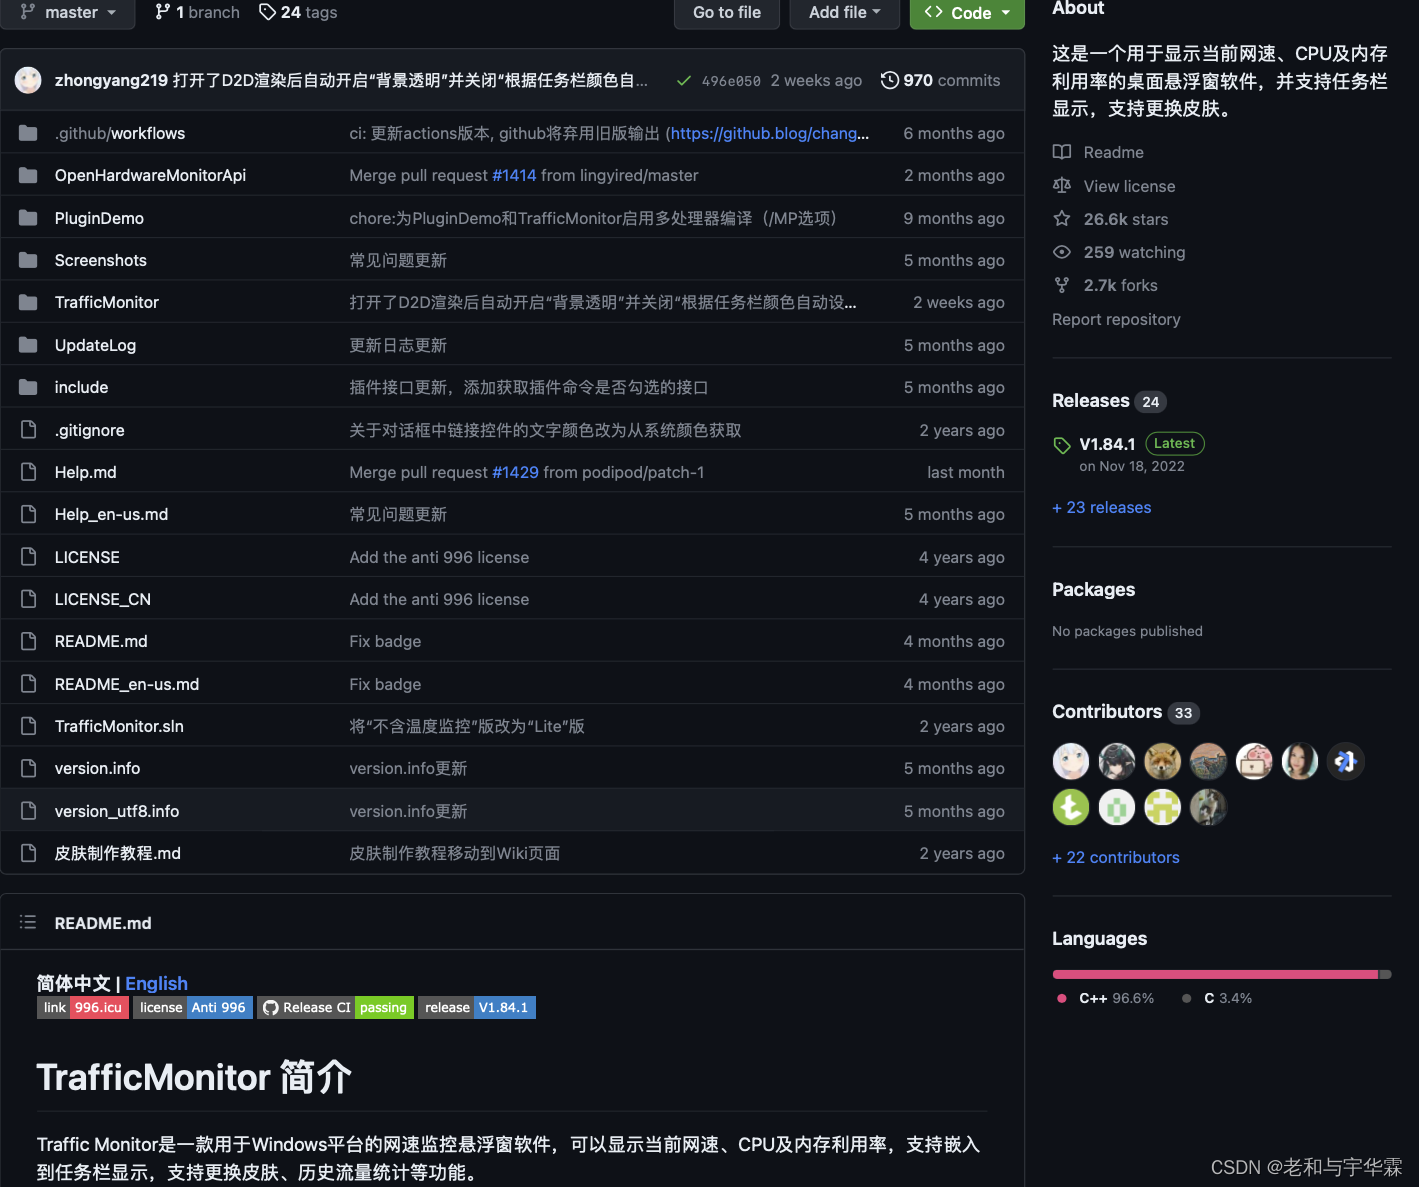Switch README to English
Image resolution: width=1419 pixels, height=1187 pixels.
coord(156,983)
